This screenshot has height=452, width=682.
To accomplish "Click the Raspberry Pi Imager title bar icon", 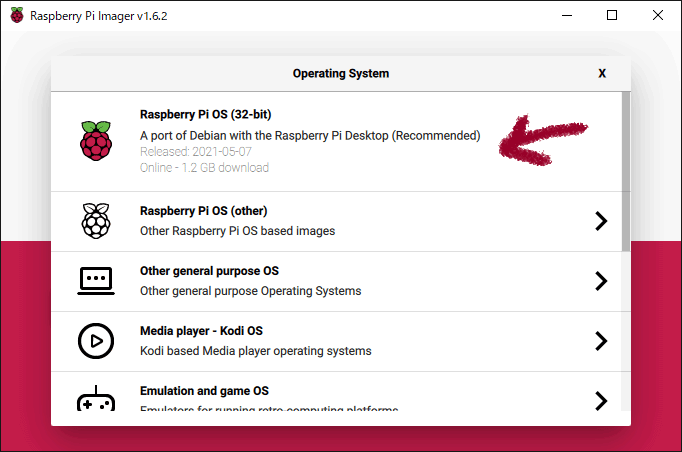I will 17,15.
